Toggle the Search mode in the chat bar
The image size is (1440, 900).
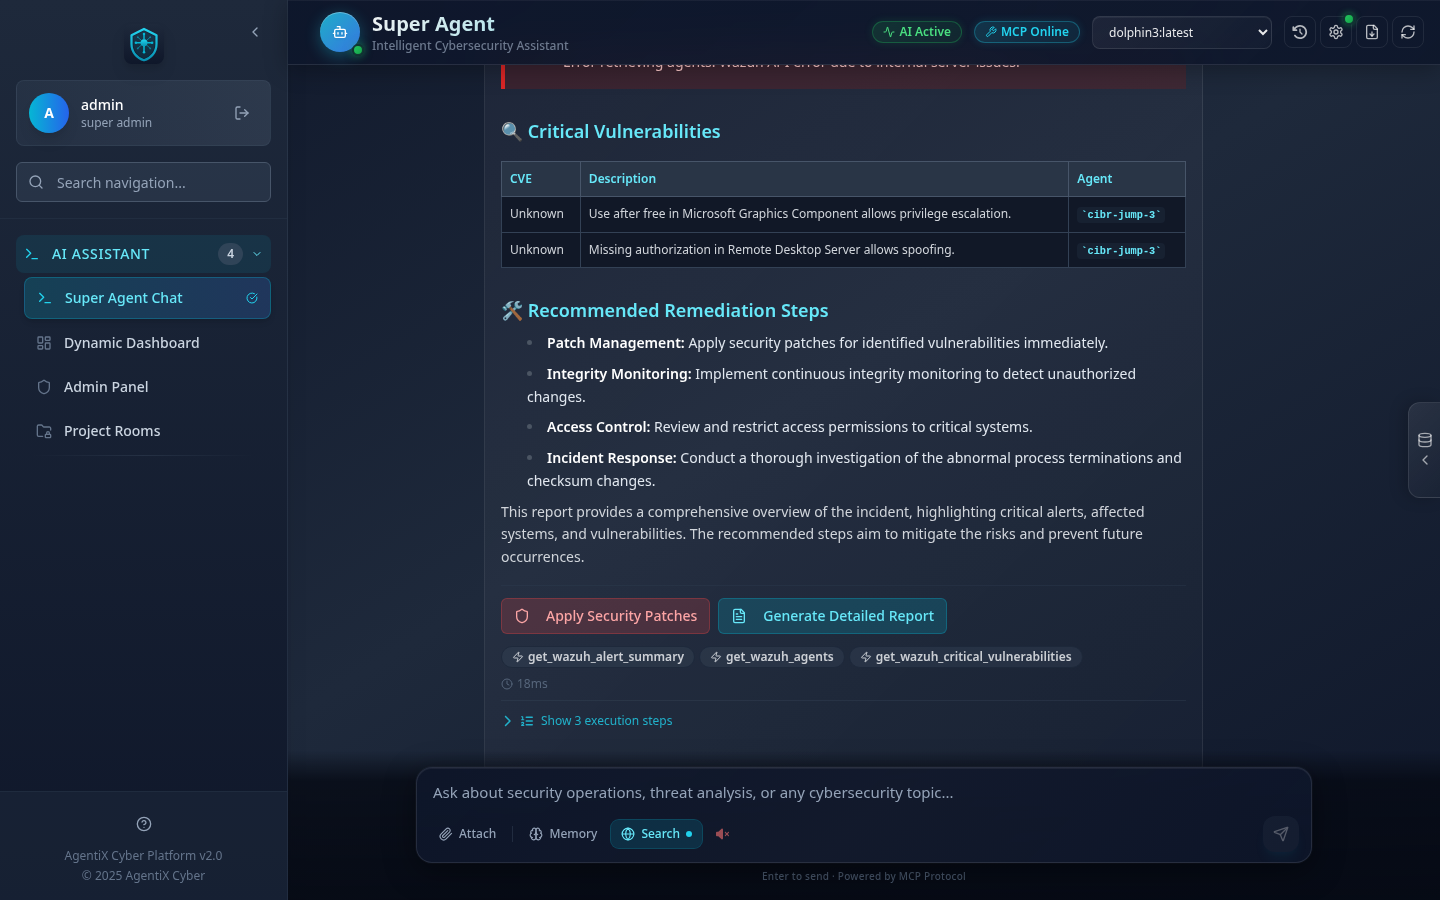656,833
